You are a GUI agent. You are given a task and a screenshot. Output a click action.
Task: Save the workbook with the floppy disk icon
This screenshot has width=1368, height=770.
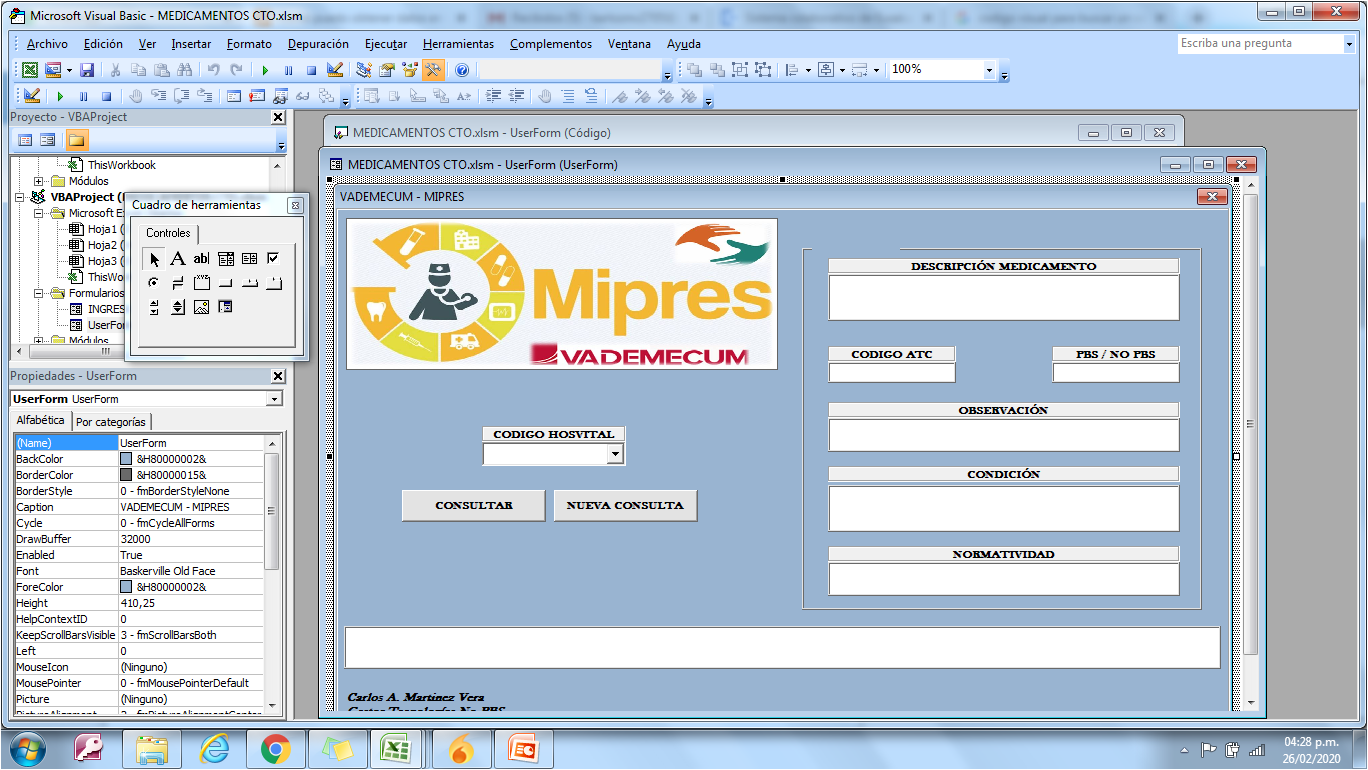click(x=87, y=70)
